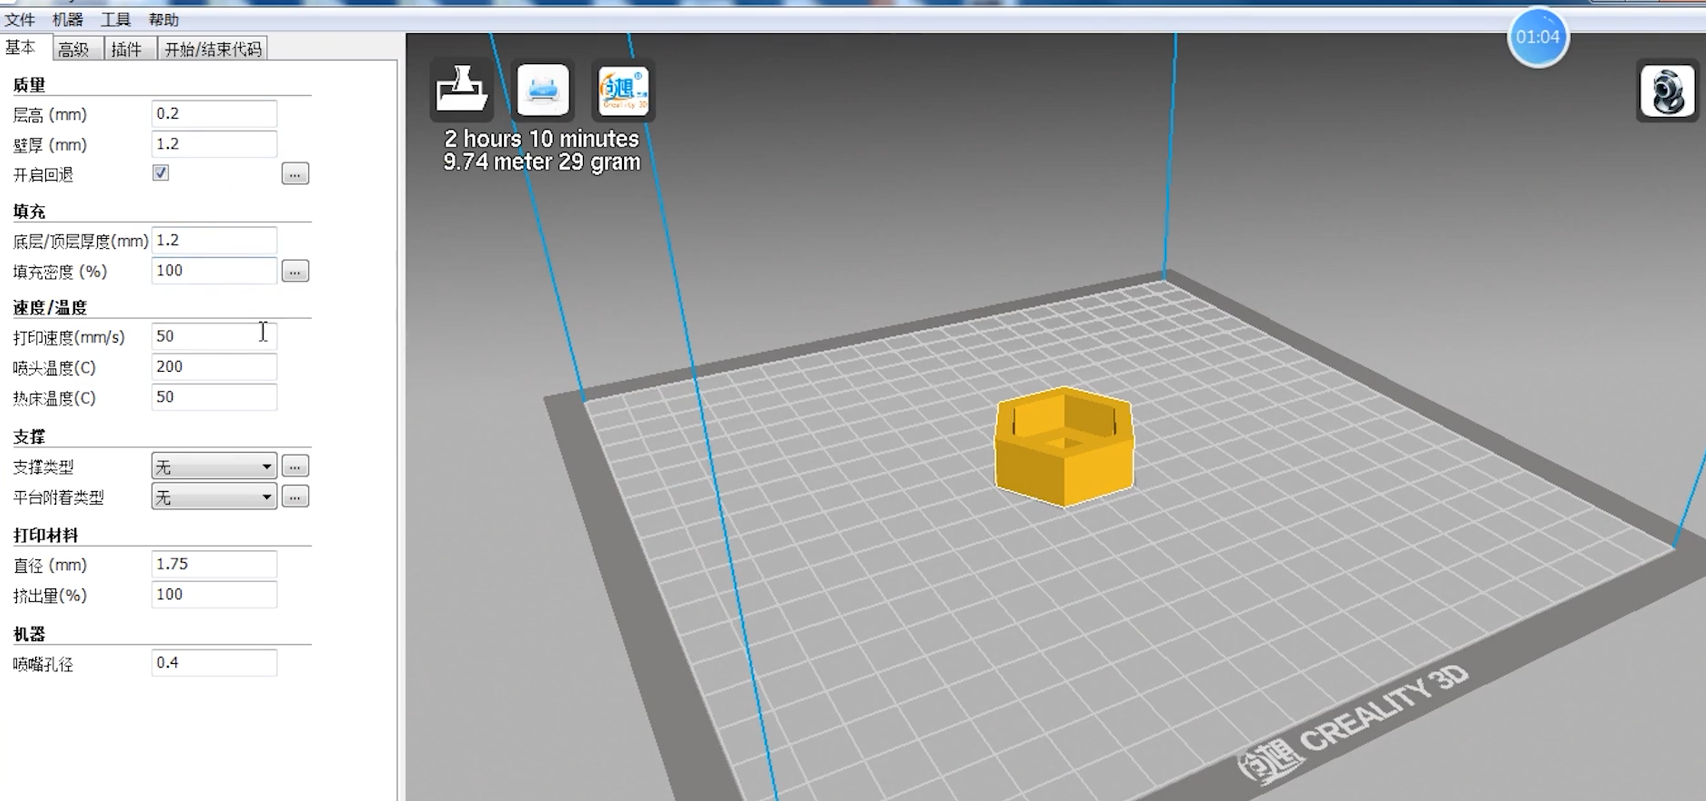Select the yellow hexagonal model
This screenshot has height=801, width=1706.
coord(1064,447)
